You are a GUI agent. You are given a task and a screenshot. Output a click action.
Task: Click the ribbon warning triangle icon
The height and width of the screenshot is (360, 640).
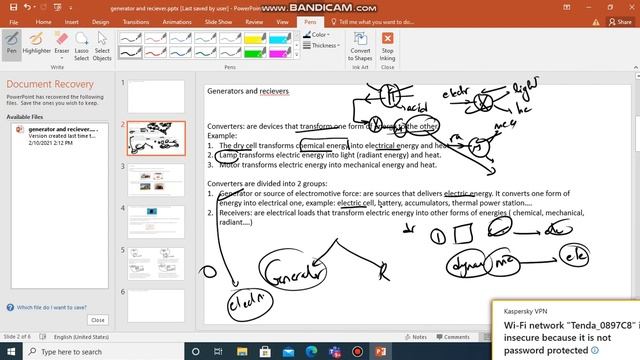596,22
